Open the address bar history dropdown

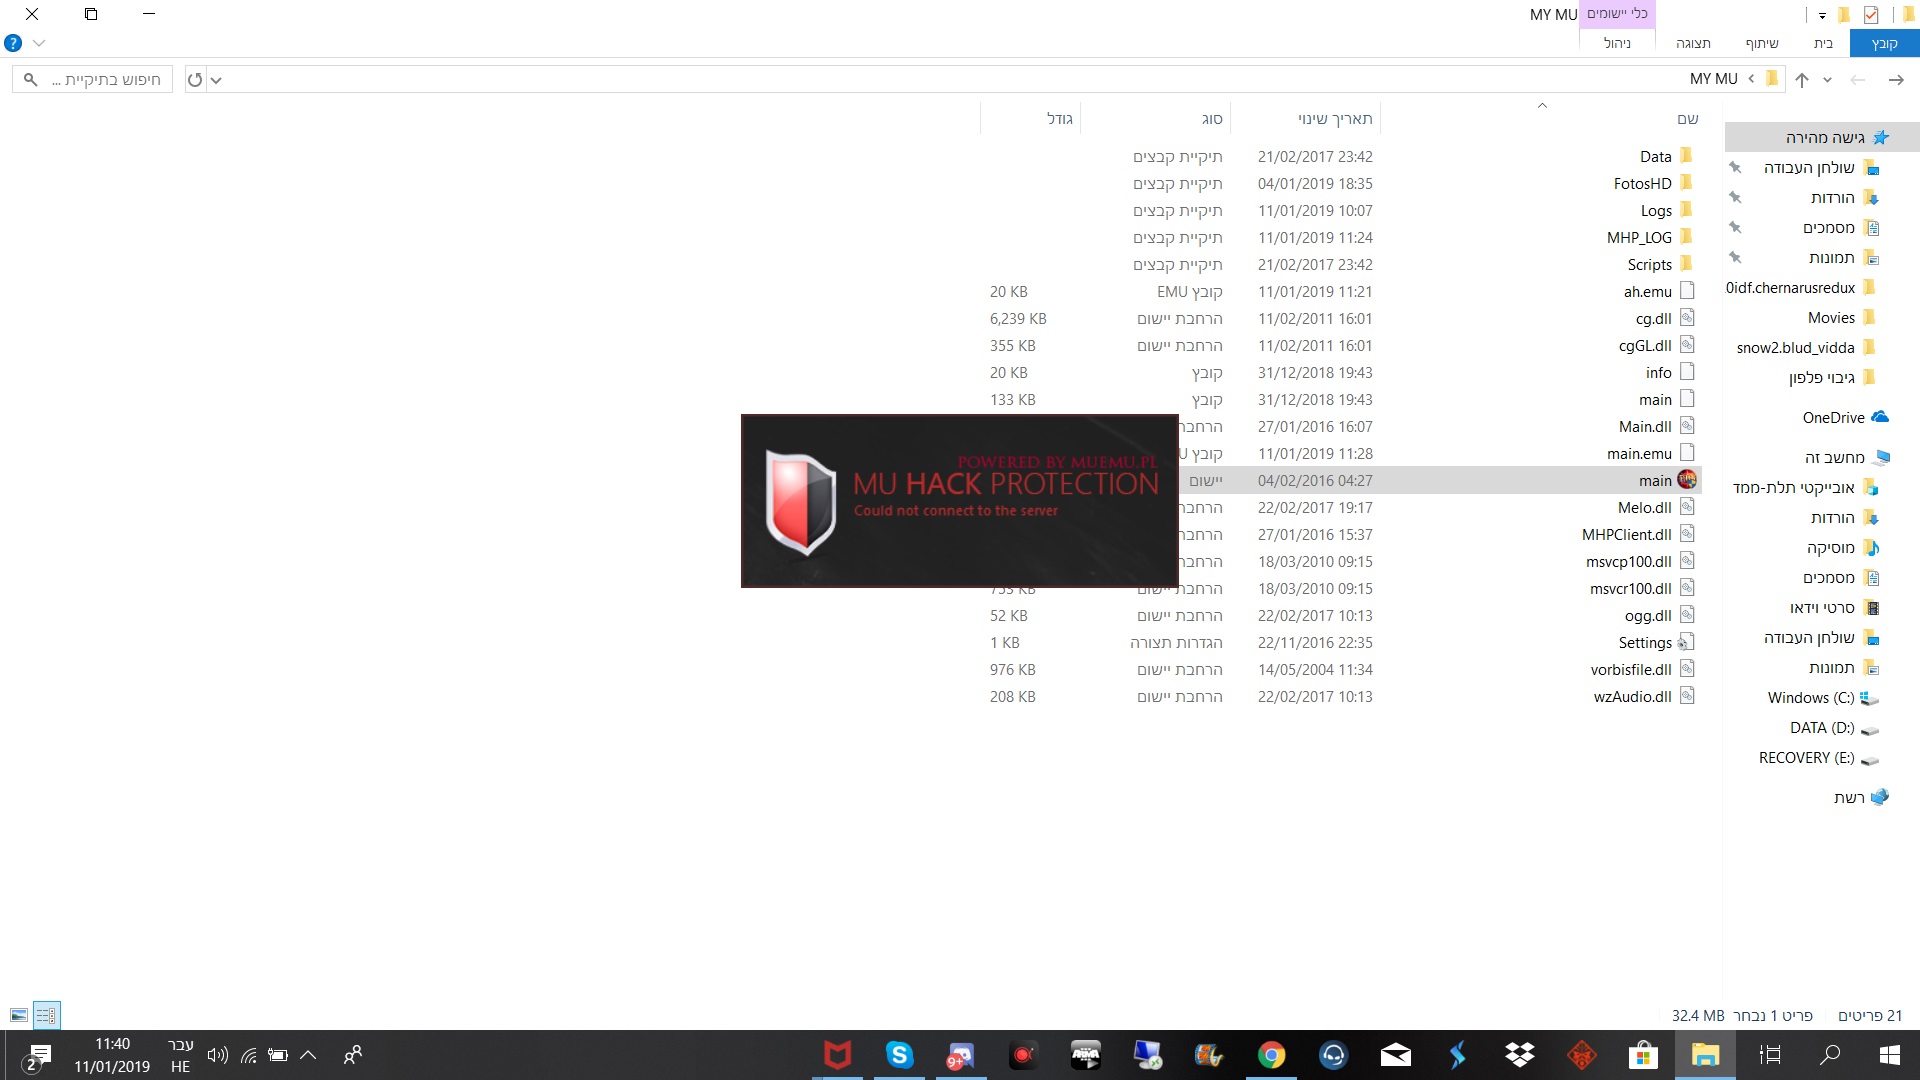(216, 80)
